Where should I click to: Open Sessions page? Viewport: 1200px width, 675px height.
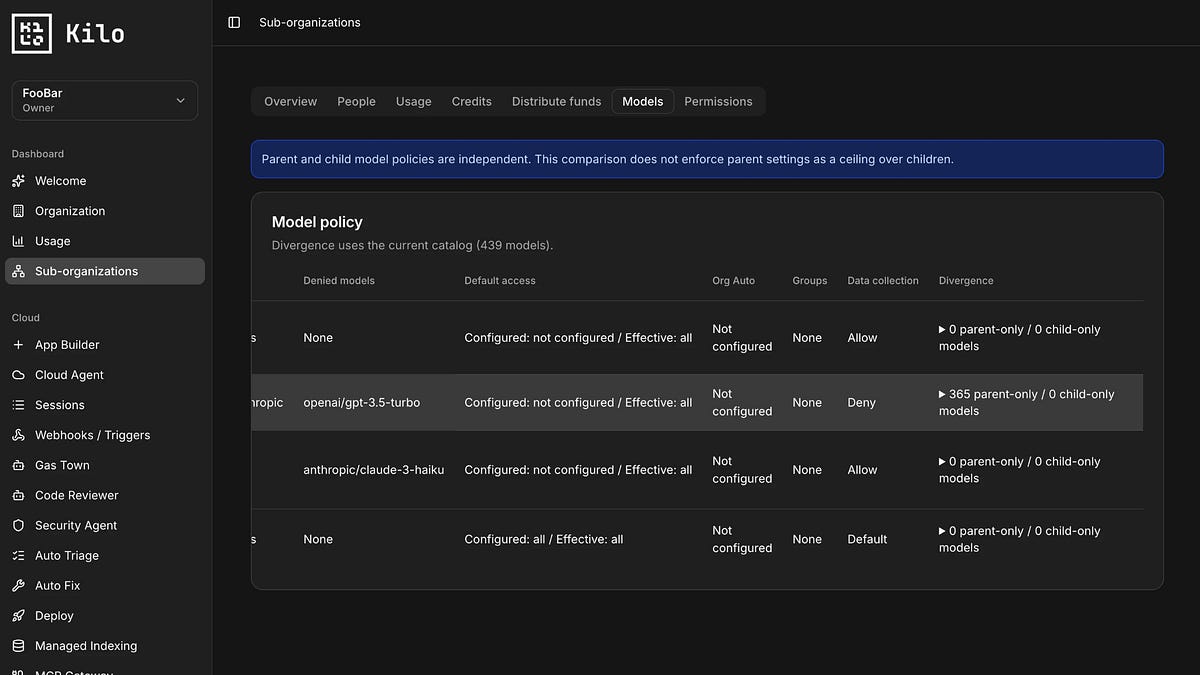pyautogui.click(x=105, y=405)
